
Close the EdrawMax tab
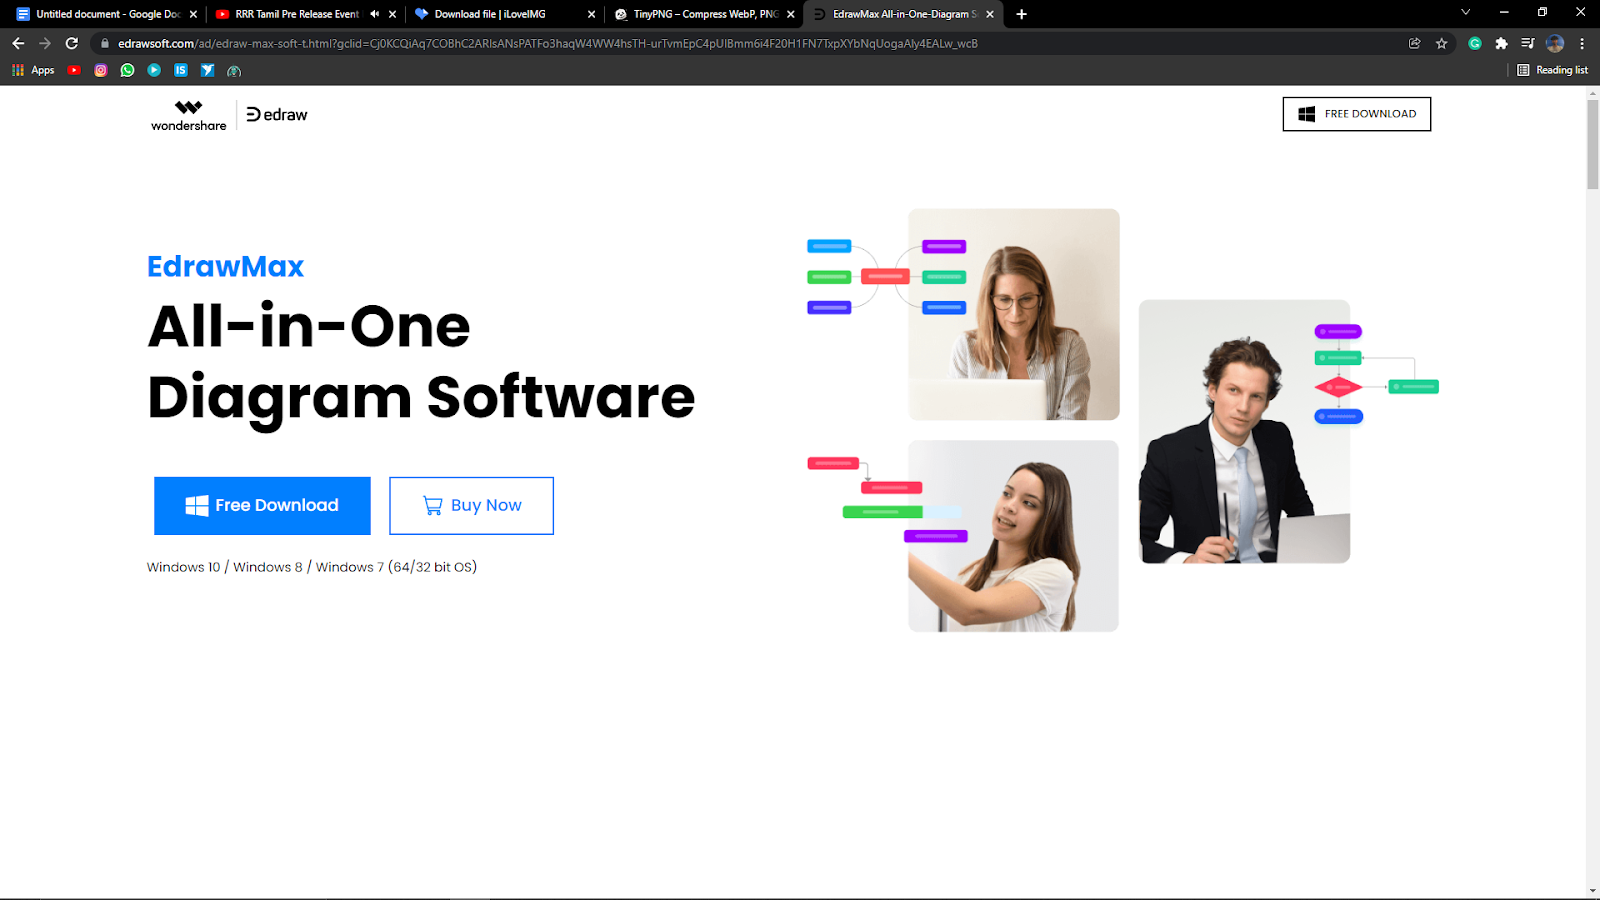click(990, 14)
